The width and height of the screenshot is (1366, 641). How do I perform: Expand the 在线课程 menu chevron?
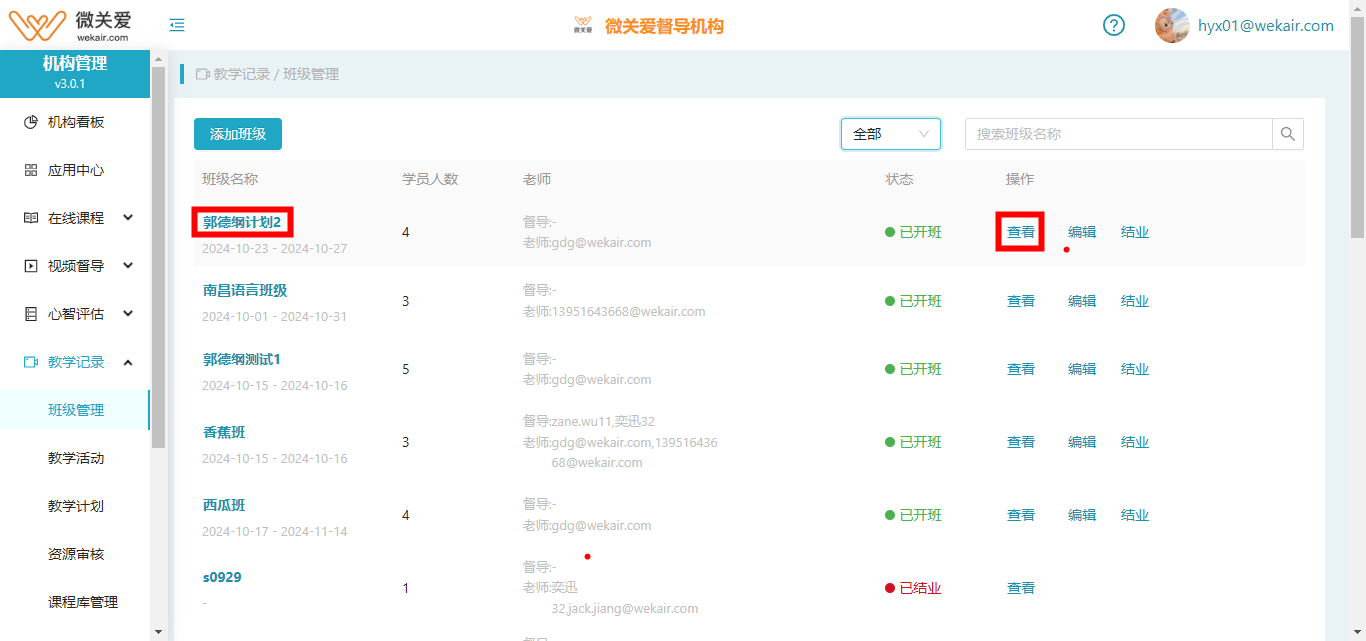(x=128, y=218)
